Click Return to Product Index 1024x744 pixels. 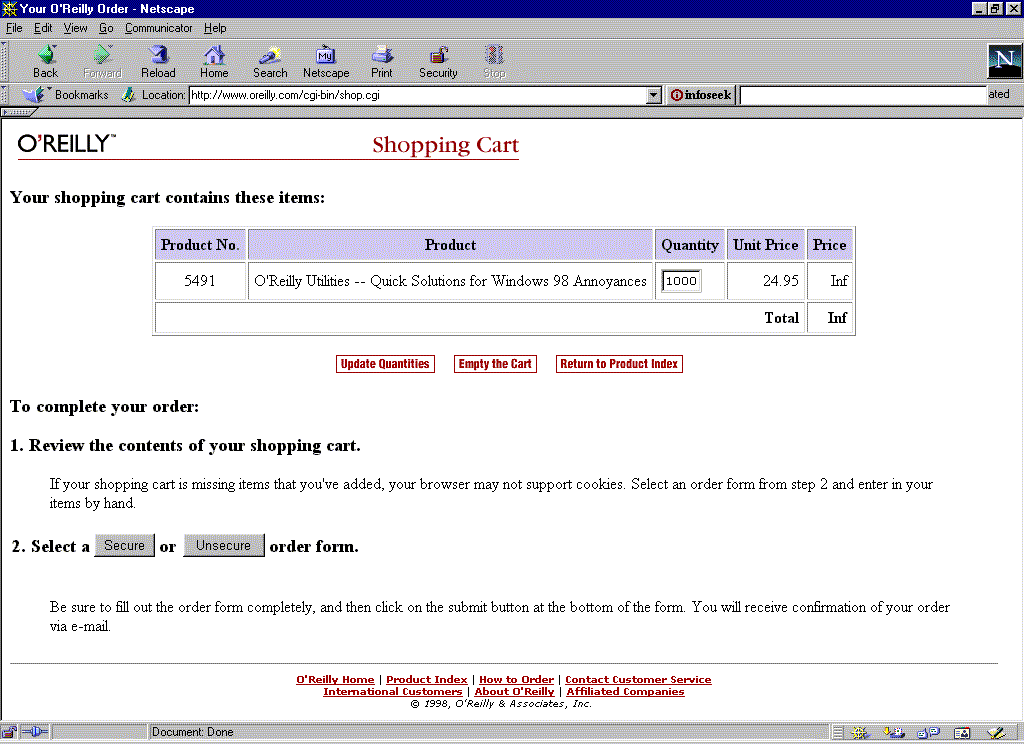coord(619,364)
